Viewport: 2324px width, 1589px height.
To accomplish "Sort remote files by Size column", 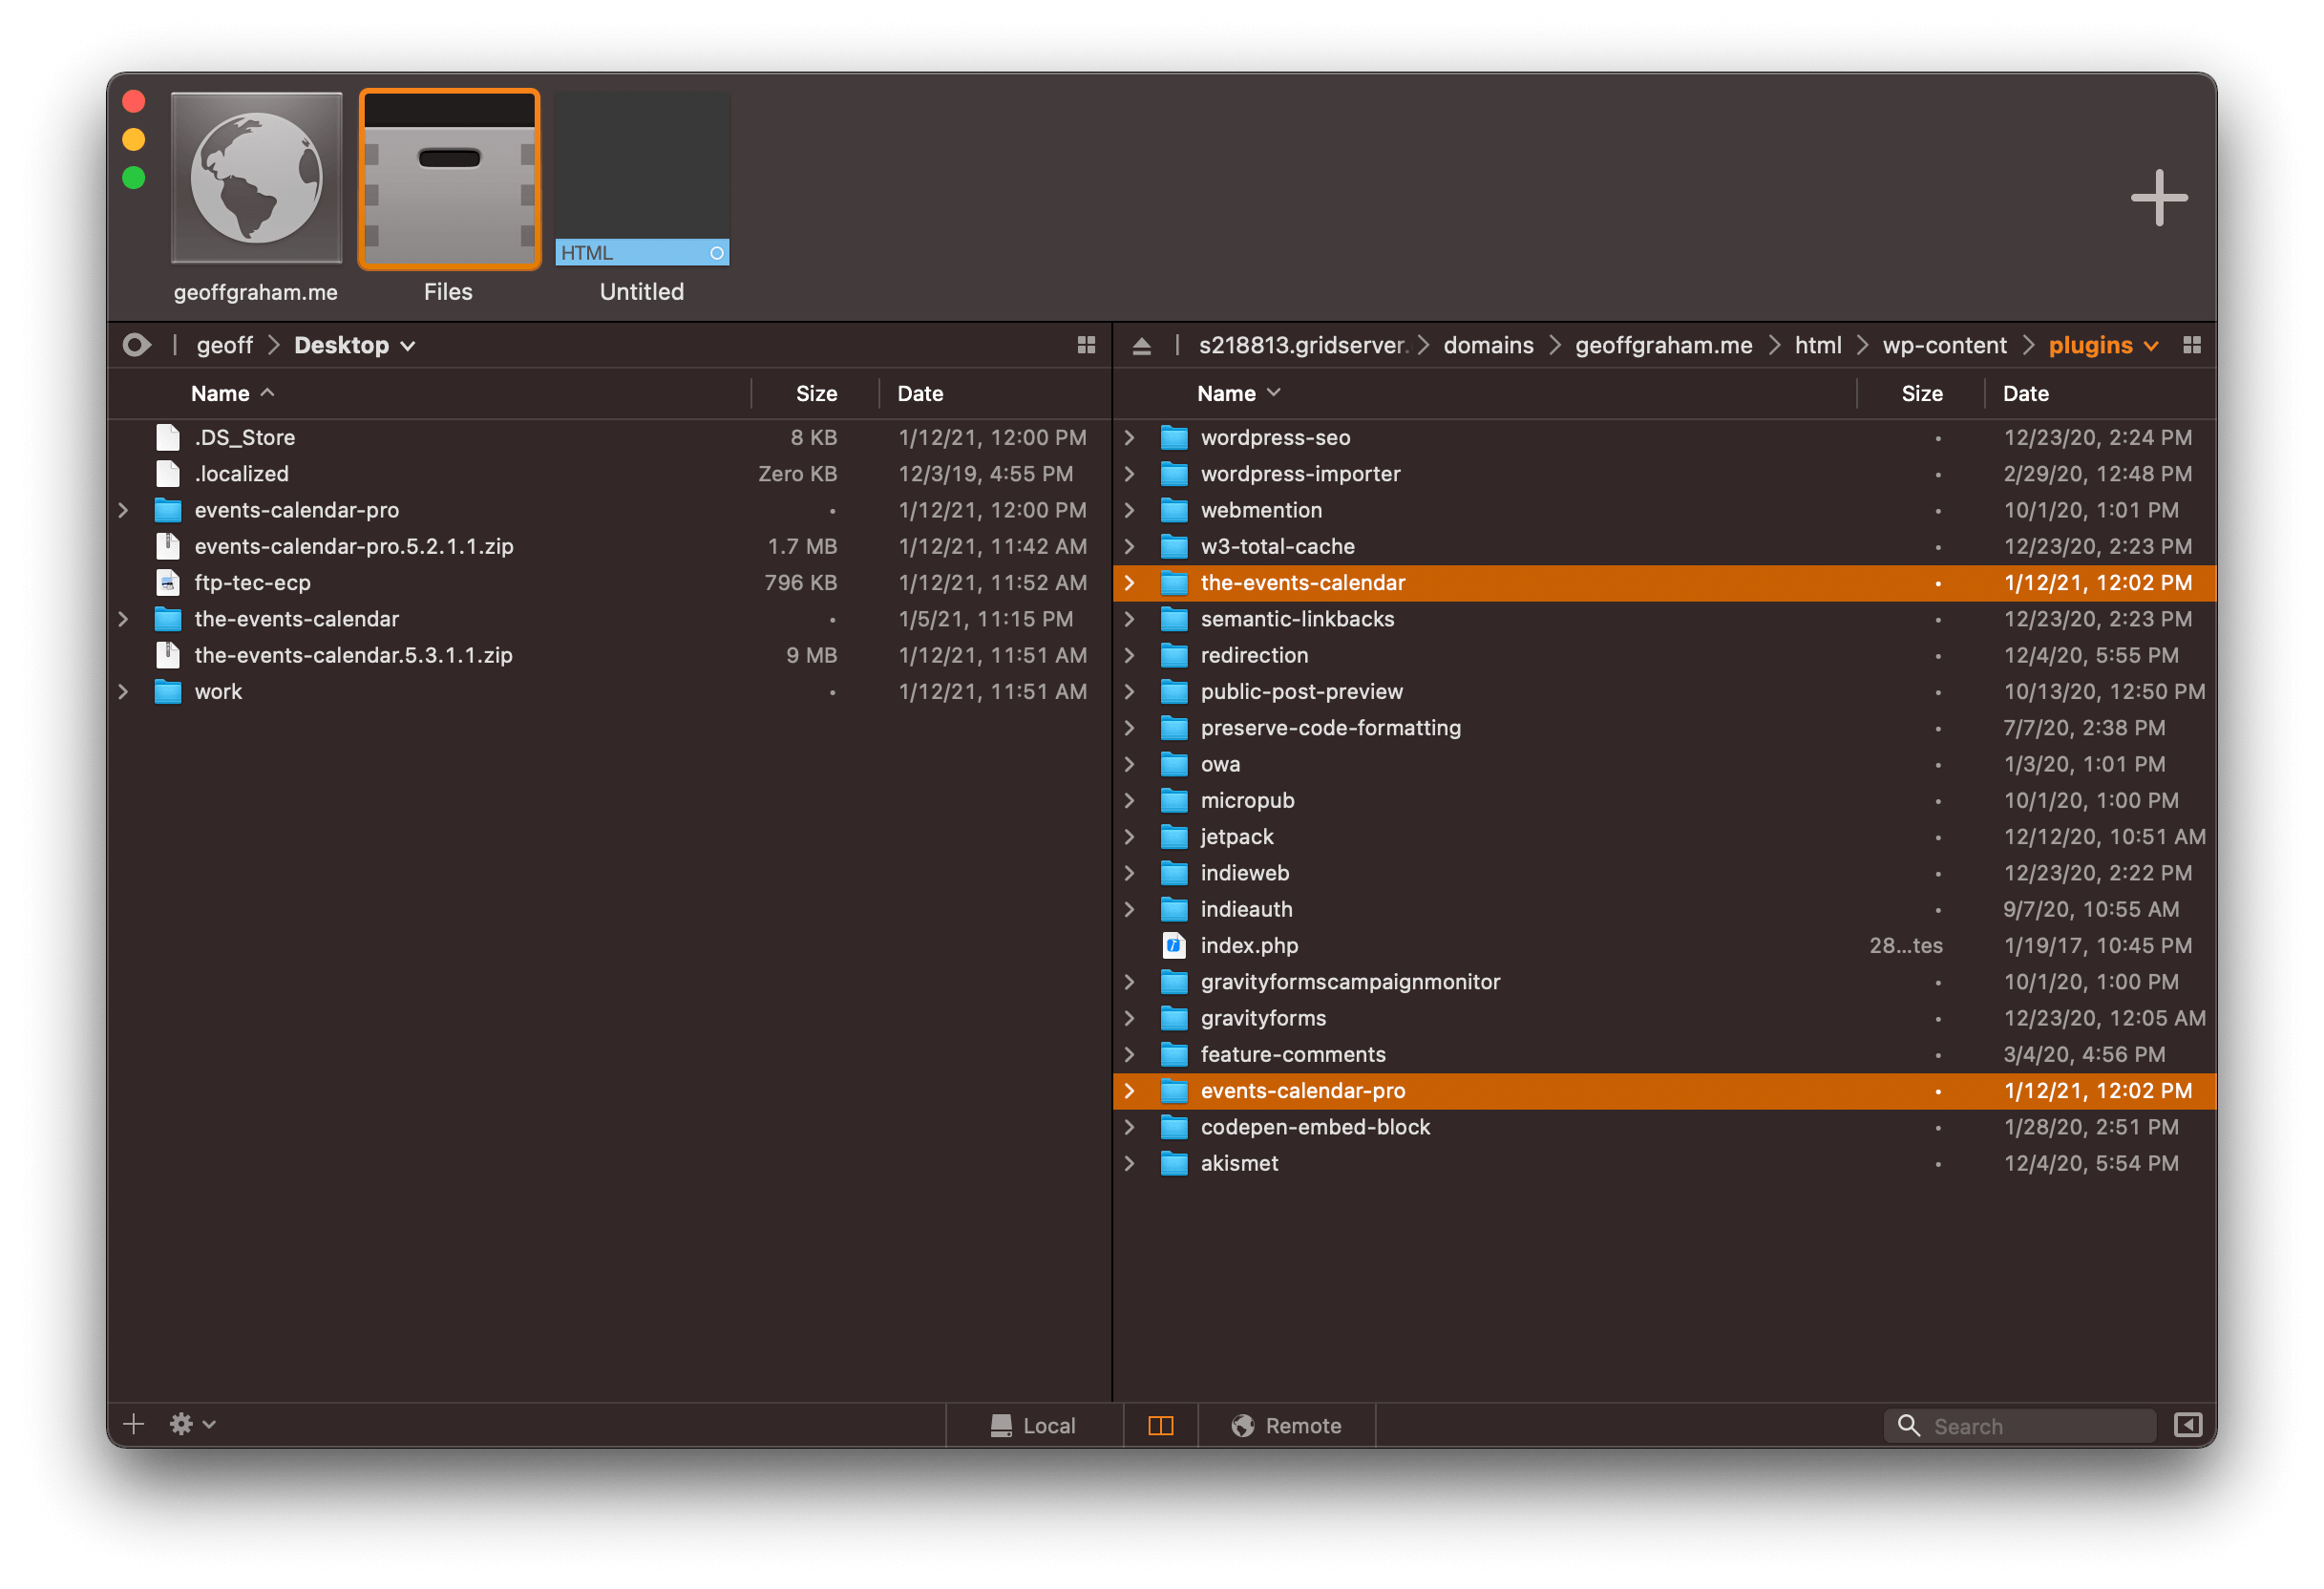I will click(x=1921, y=394).
